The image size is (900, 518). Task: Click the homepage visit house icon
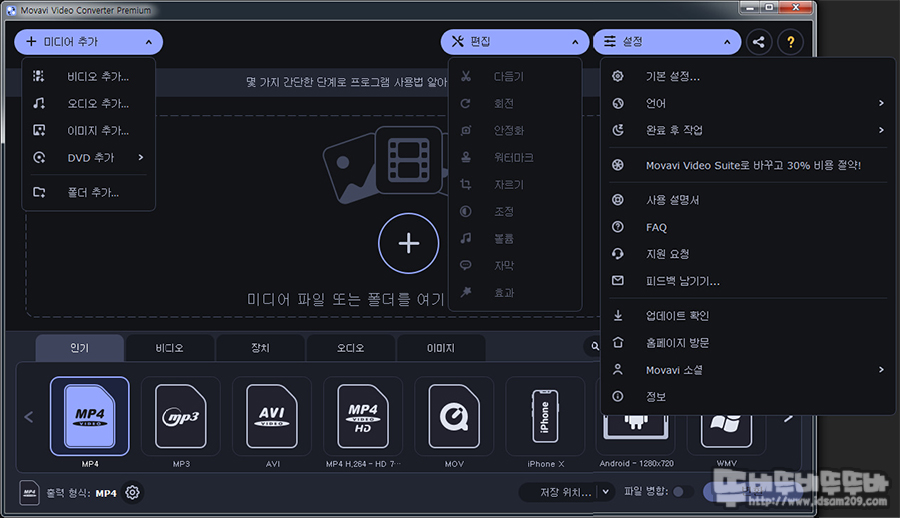[x=618, y=342]
